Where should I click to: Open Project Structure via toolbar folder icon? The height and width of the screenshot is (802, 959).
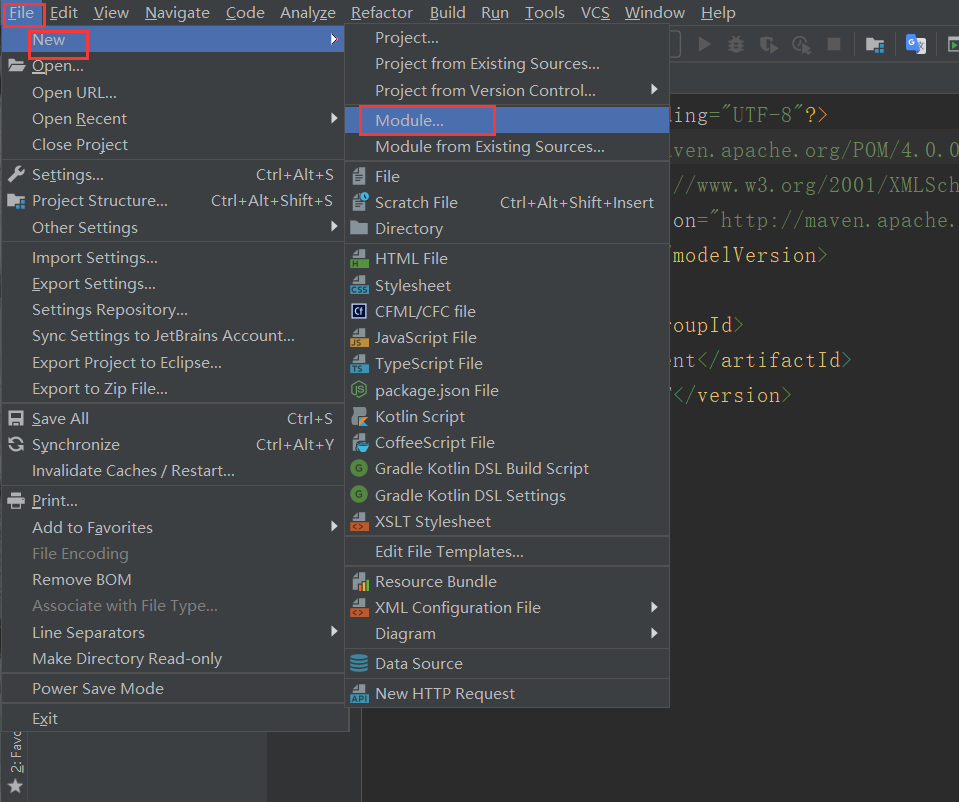point(875,45)
